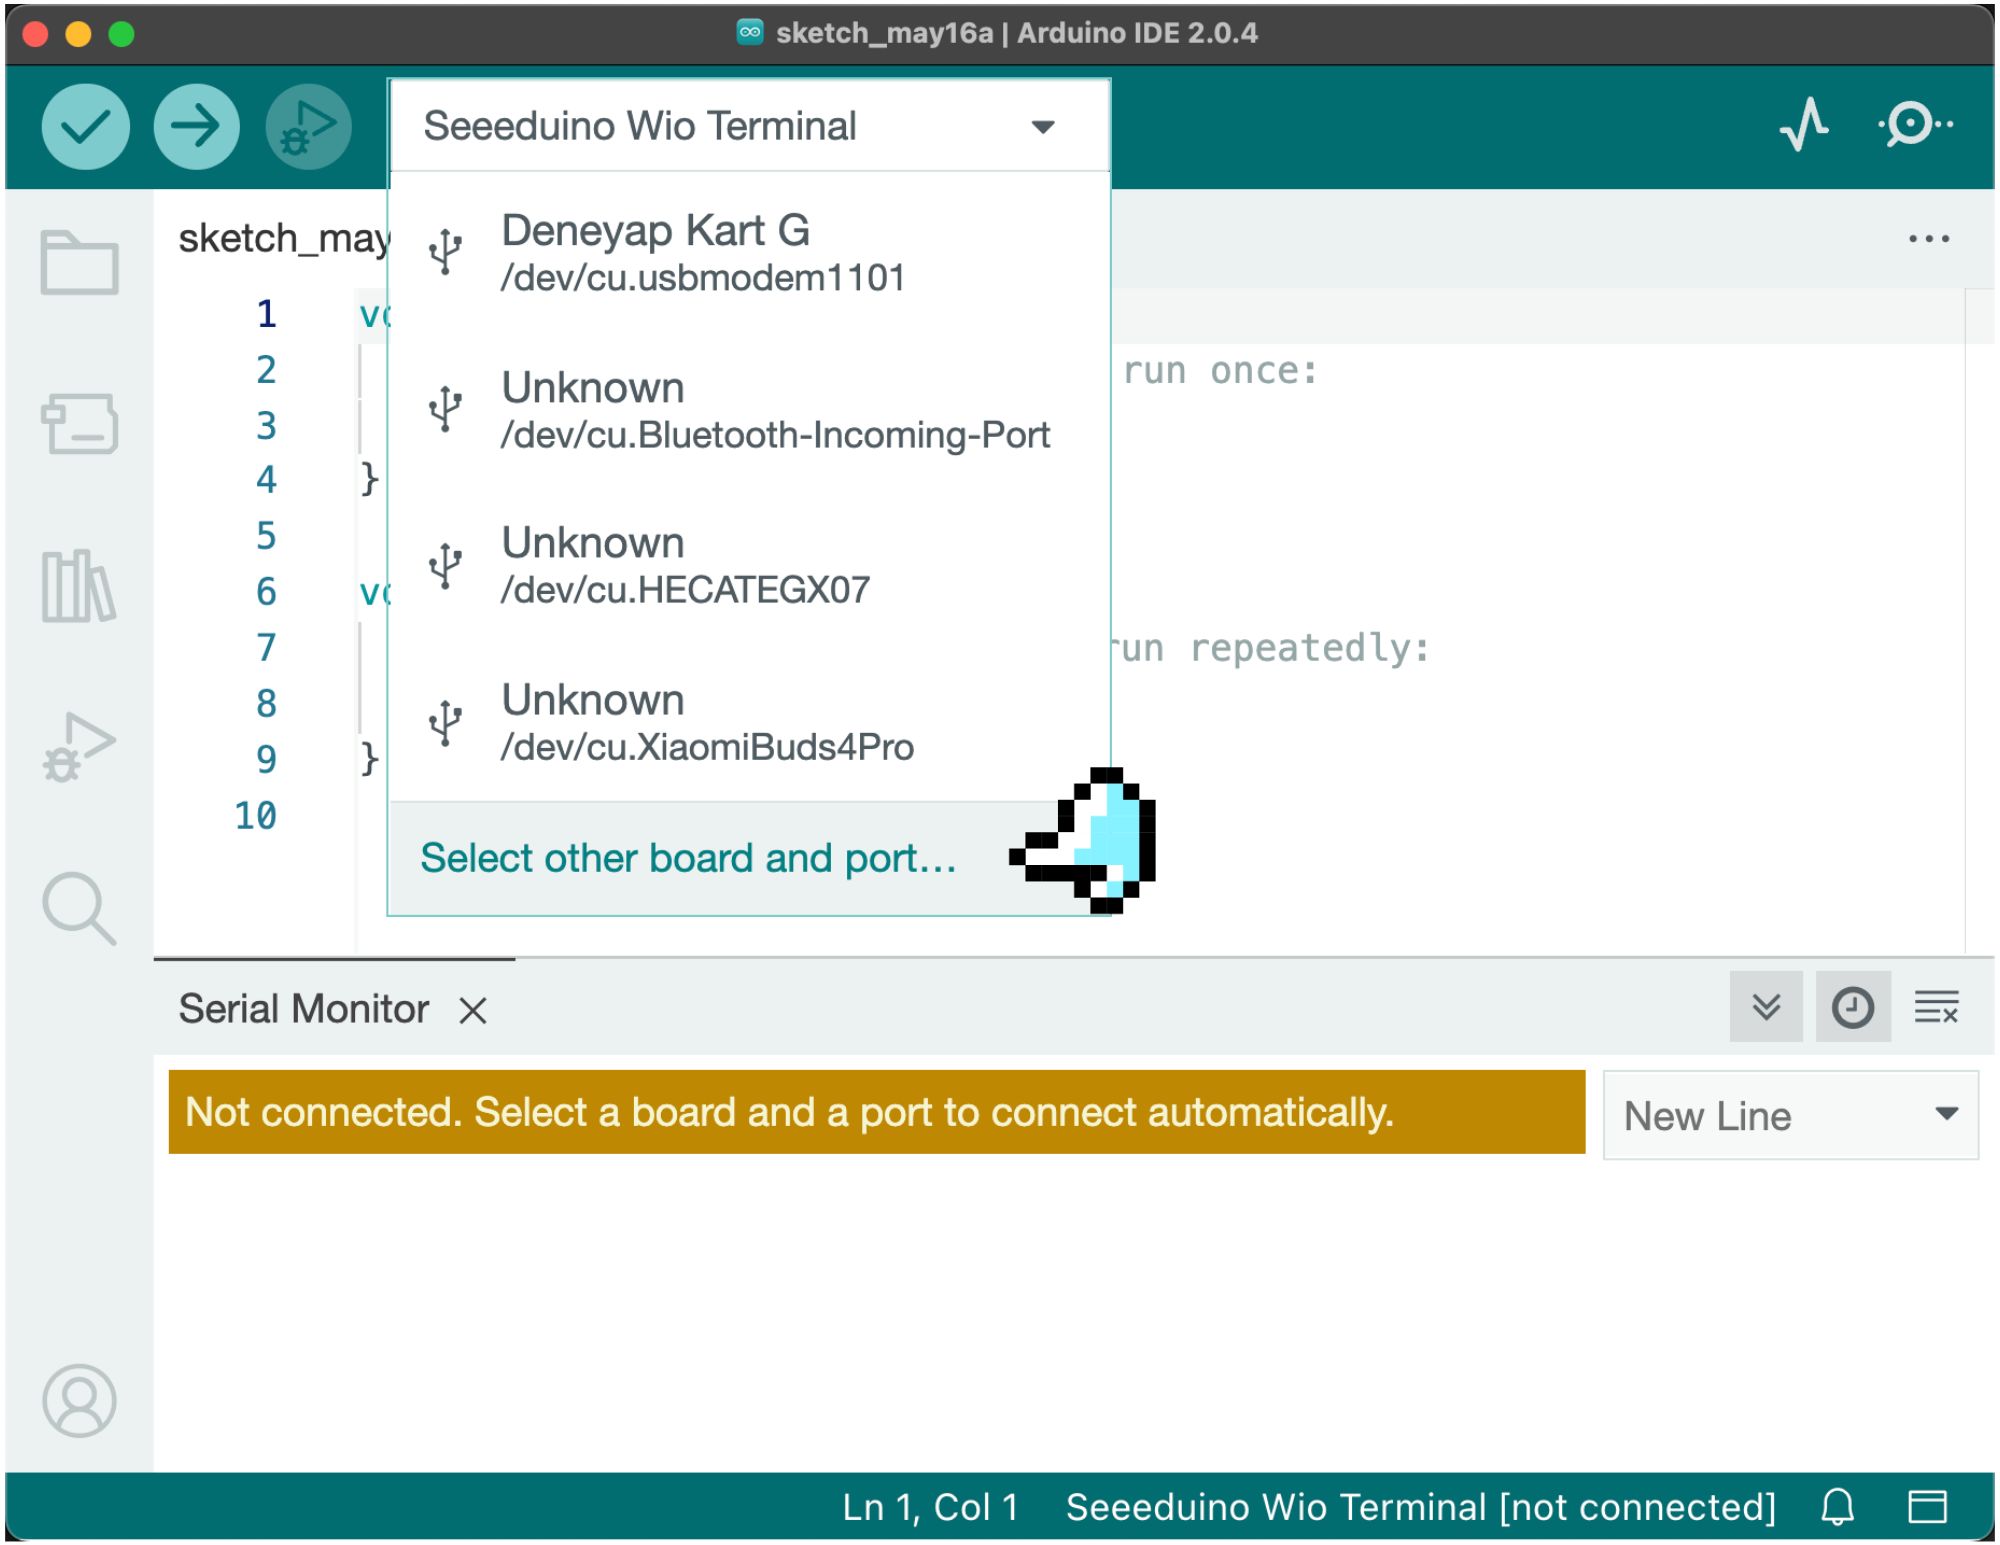Open the sidebar Debug panel icon
The height and width of the screenshot is (1545, 2000).
79,747
